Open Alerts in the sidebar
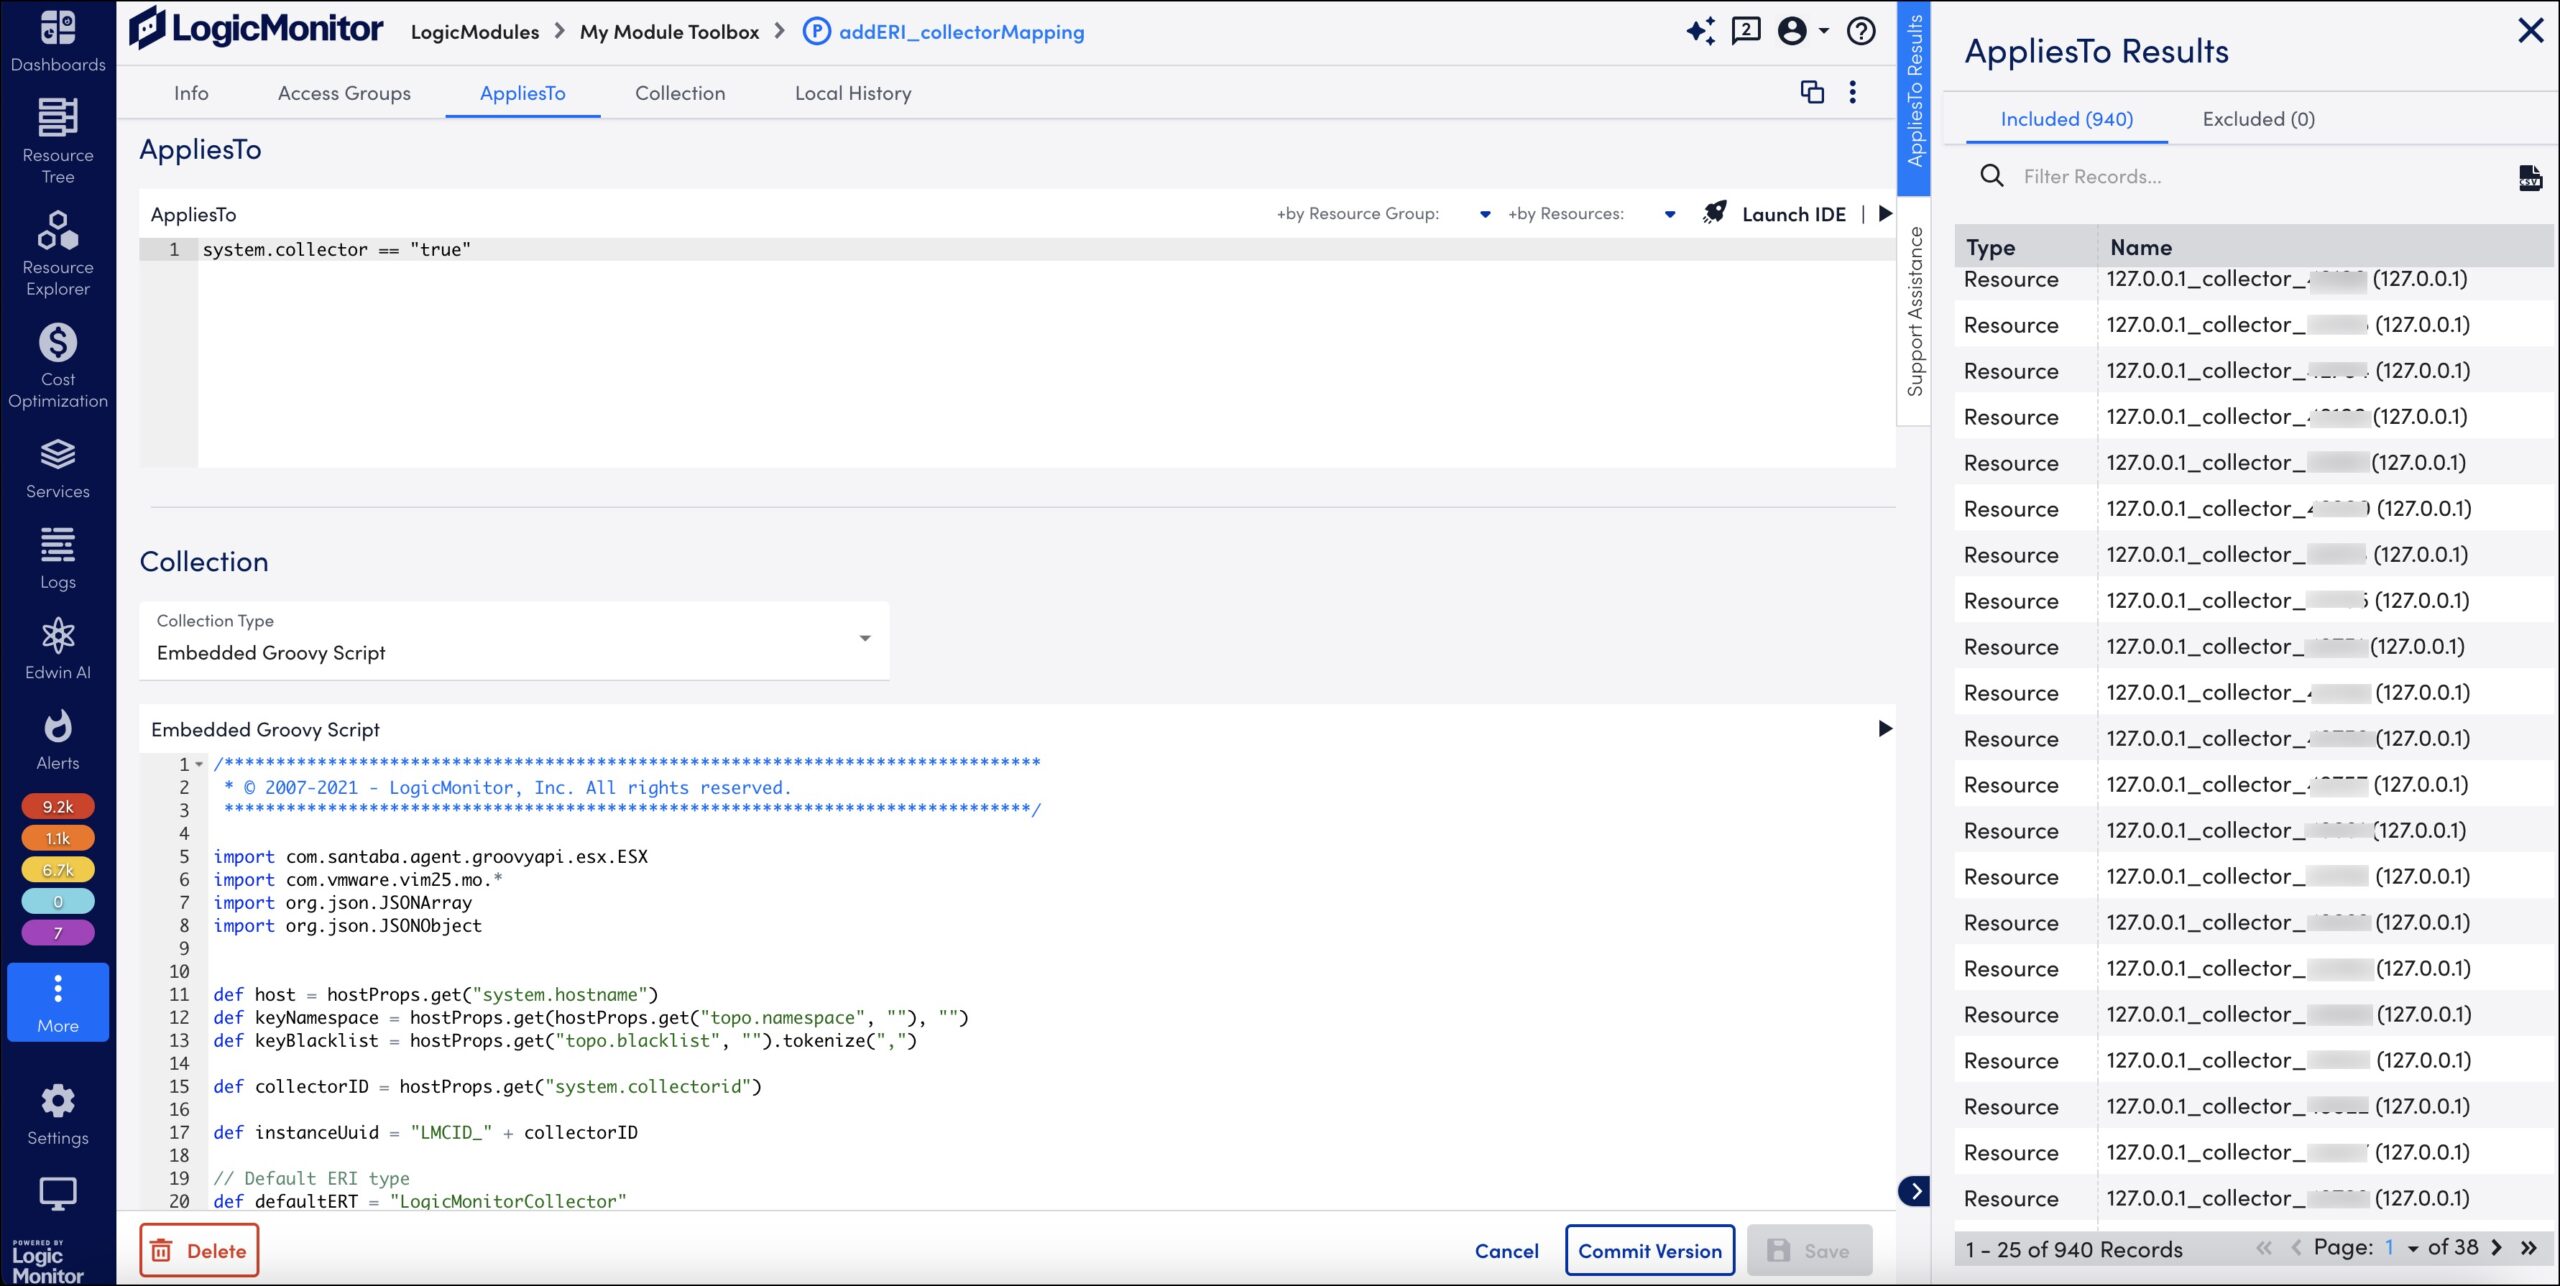This screenshot has height=1286, width=2560. tap(58, 740)
